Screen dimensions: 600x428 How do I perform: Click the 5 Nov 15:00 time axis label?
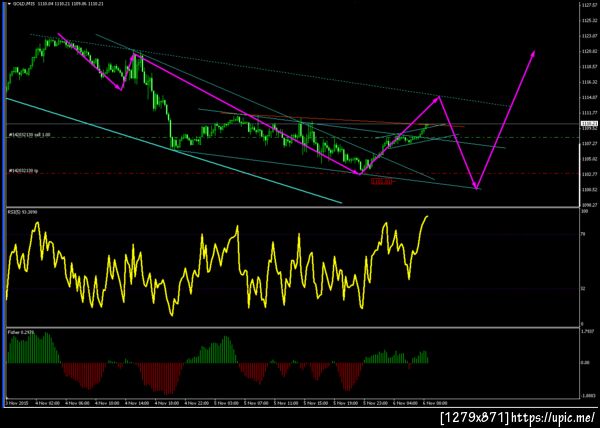(316, 403)
